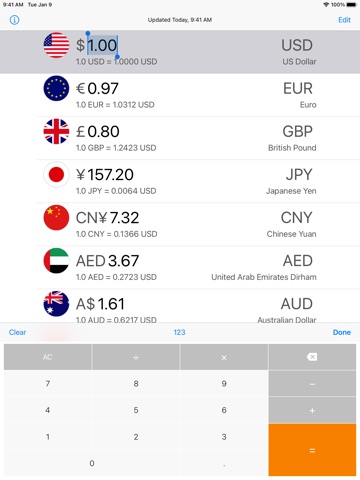Clear the entered amount with Clear

coord(17,332)
